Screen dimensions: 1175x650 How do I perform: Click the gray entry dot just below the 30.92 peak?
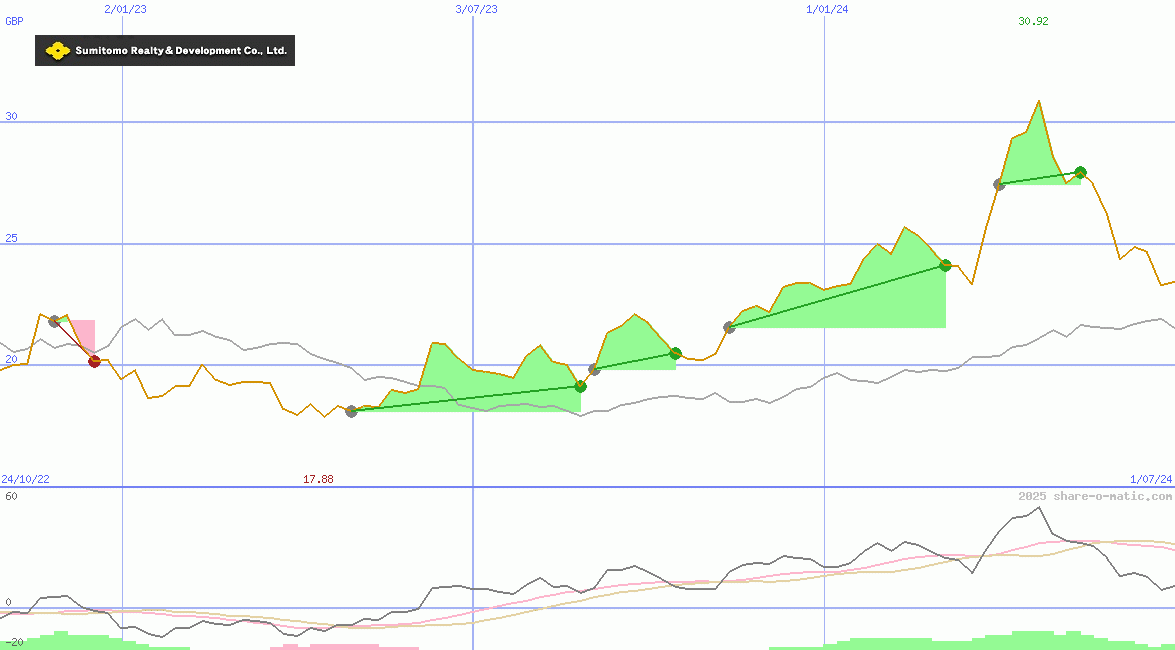coord(999,184)
